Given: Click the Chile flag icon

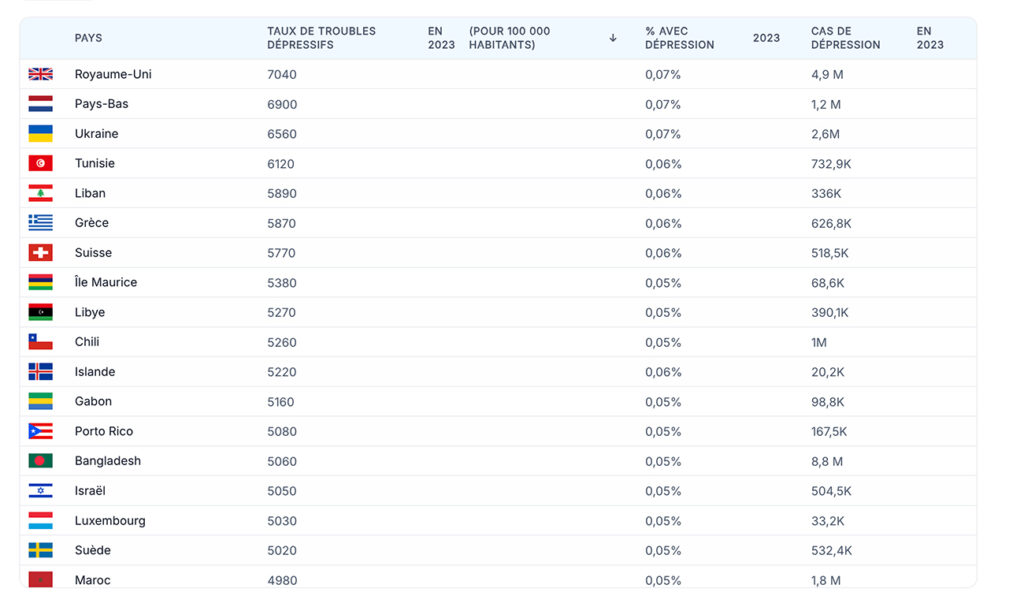Looking at the screenshot, I should [x=40, y=342].
